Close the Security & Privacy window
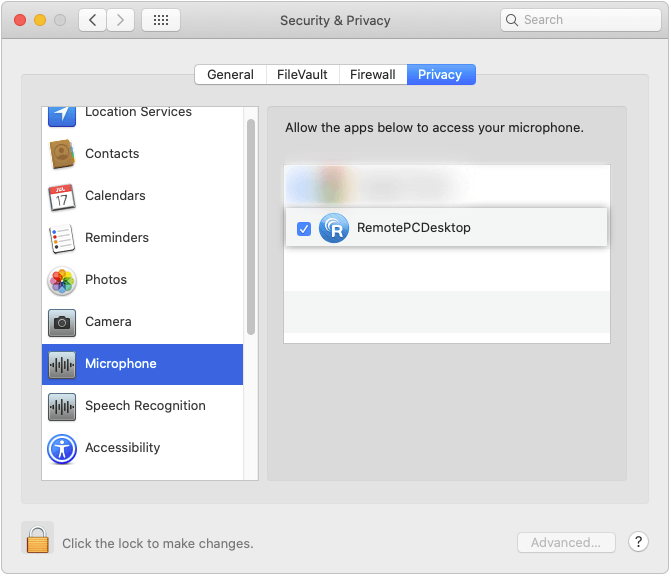The image size is (671, 576). [20, 20]
